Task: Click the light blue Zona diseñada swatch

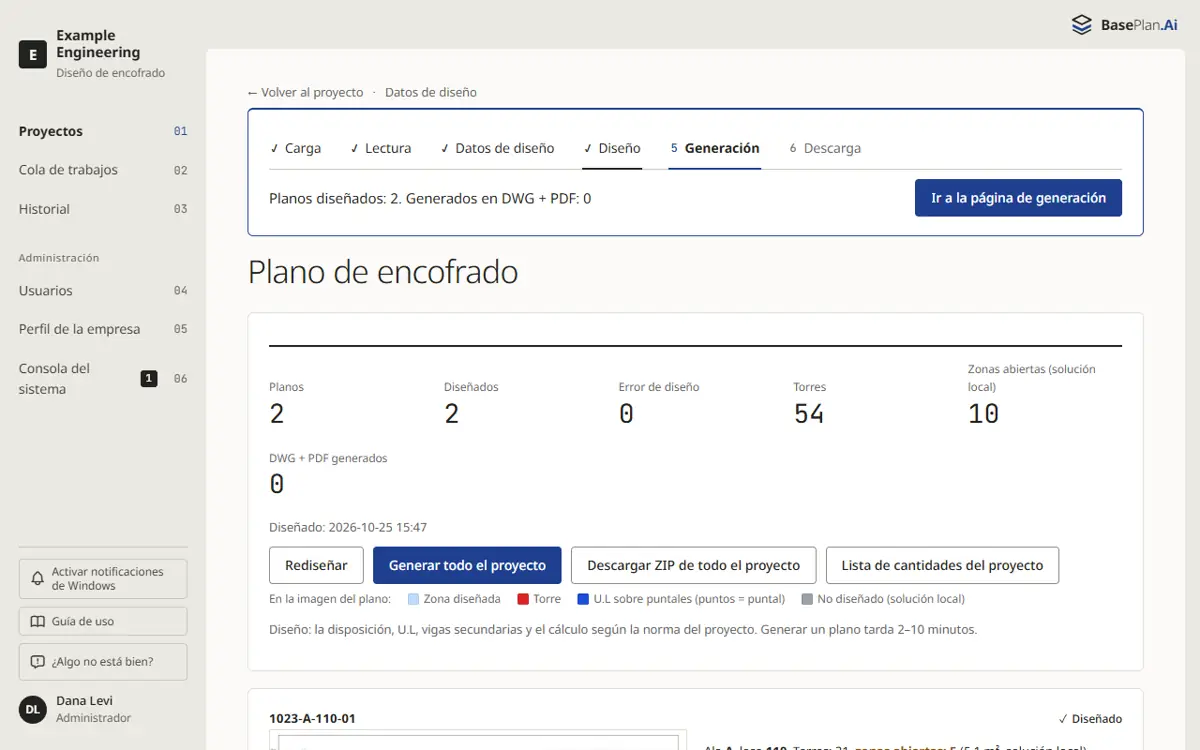Action: coord(414,599)
